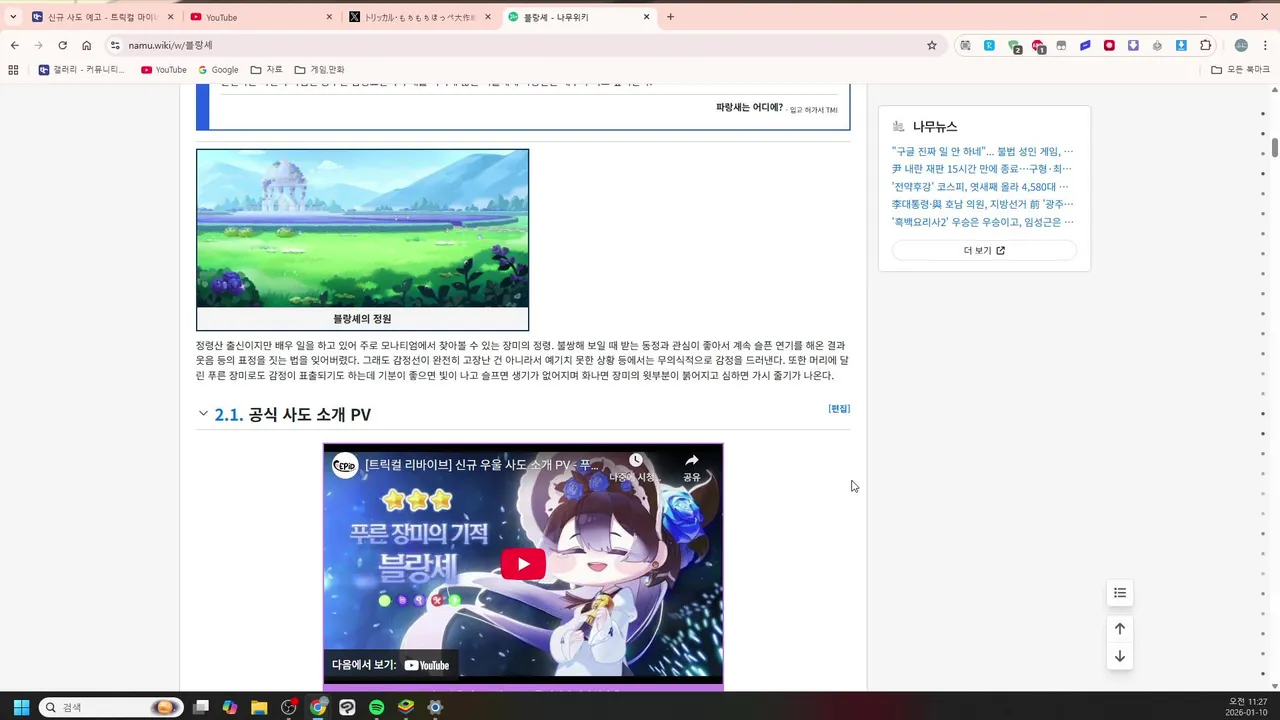The image size is (1280, 720).
Task: Click the page vertical scrollbar thumb
Action: click(x=1275, y=147)
